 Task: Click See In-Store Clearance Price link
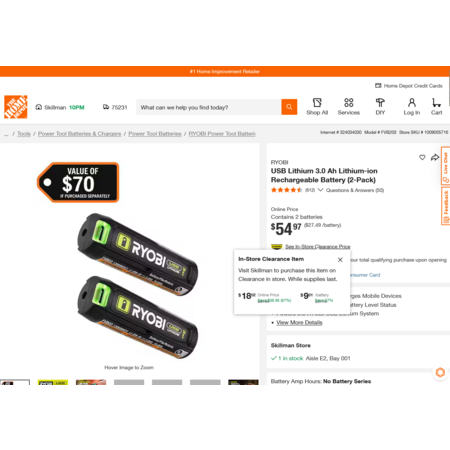(x=317, y=247)
